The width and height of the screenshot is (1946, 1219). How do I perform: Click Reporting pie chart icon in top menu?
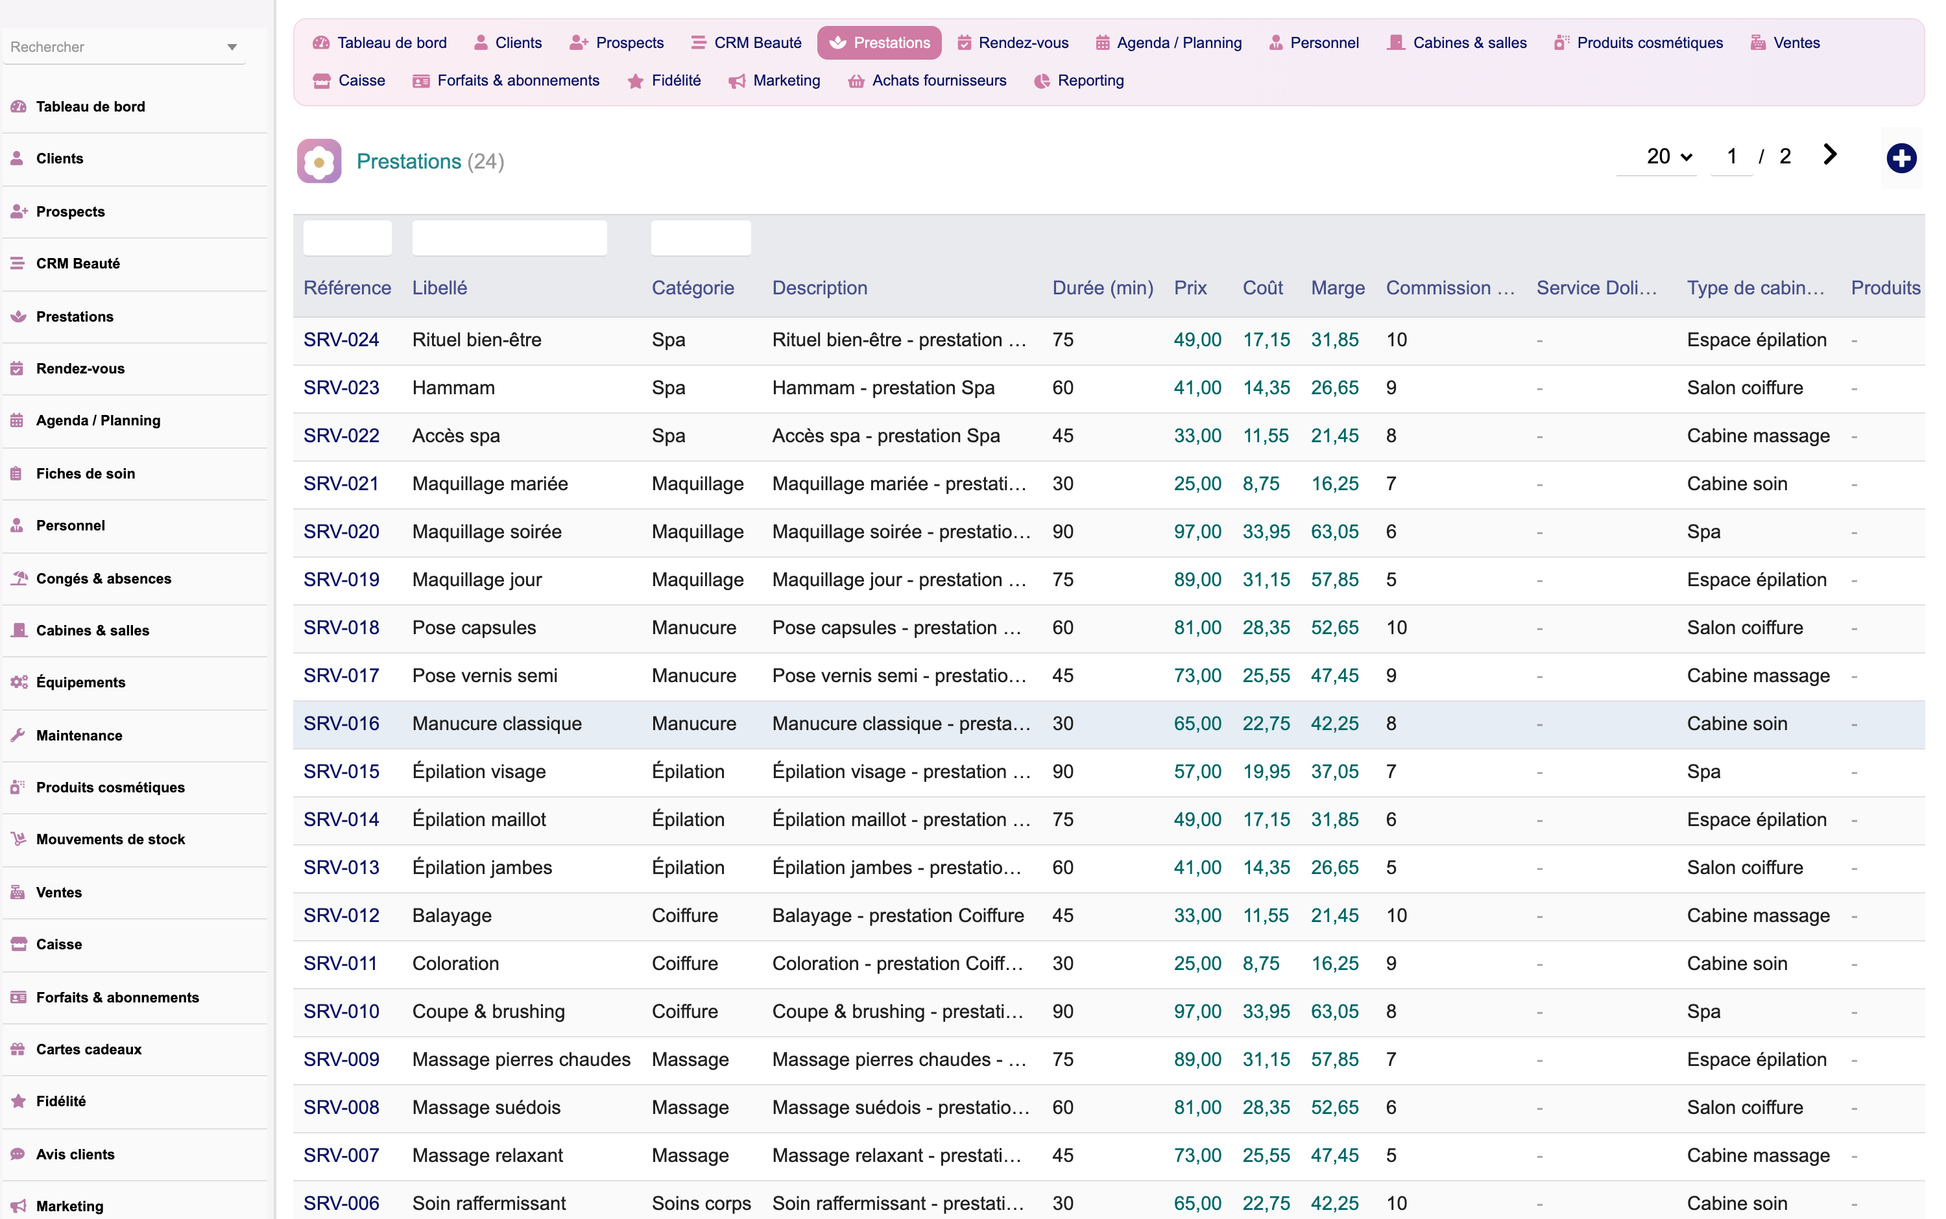tap(1042, 81)
